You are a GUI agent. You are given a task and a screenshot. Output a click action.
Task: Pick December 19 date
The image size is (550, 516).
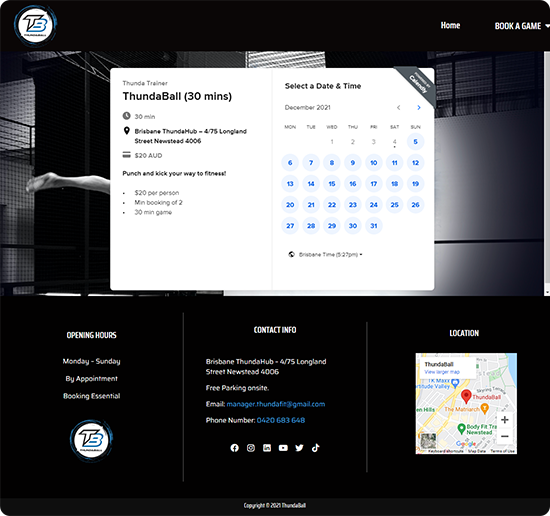[x=415, y=184]
